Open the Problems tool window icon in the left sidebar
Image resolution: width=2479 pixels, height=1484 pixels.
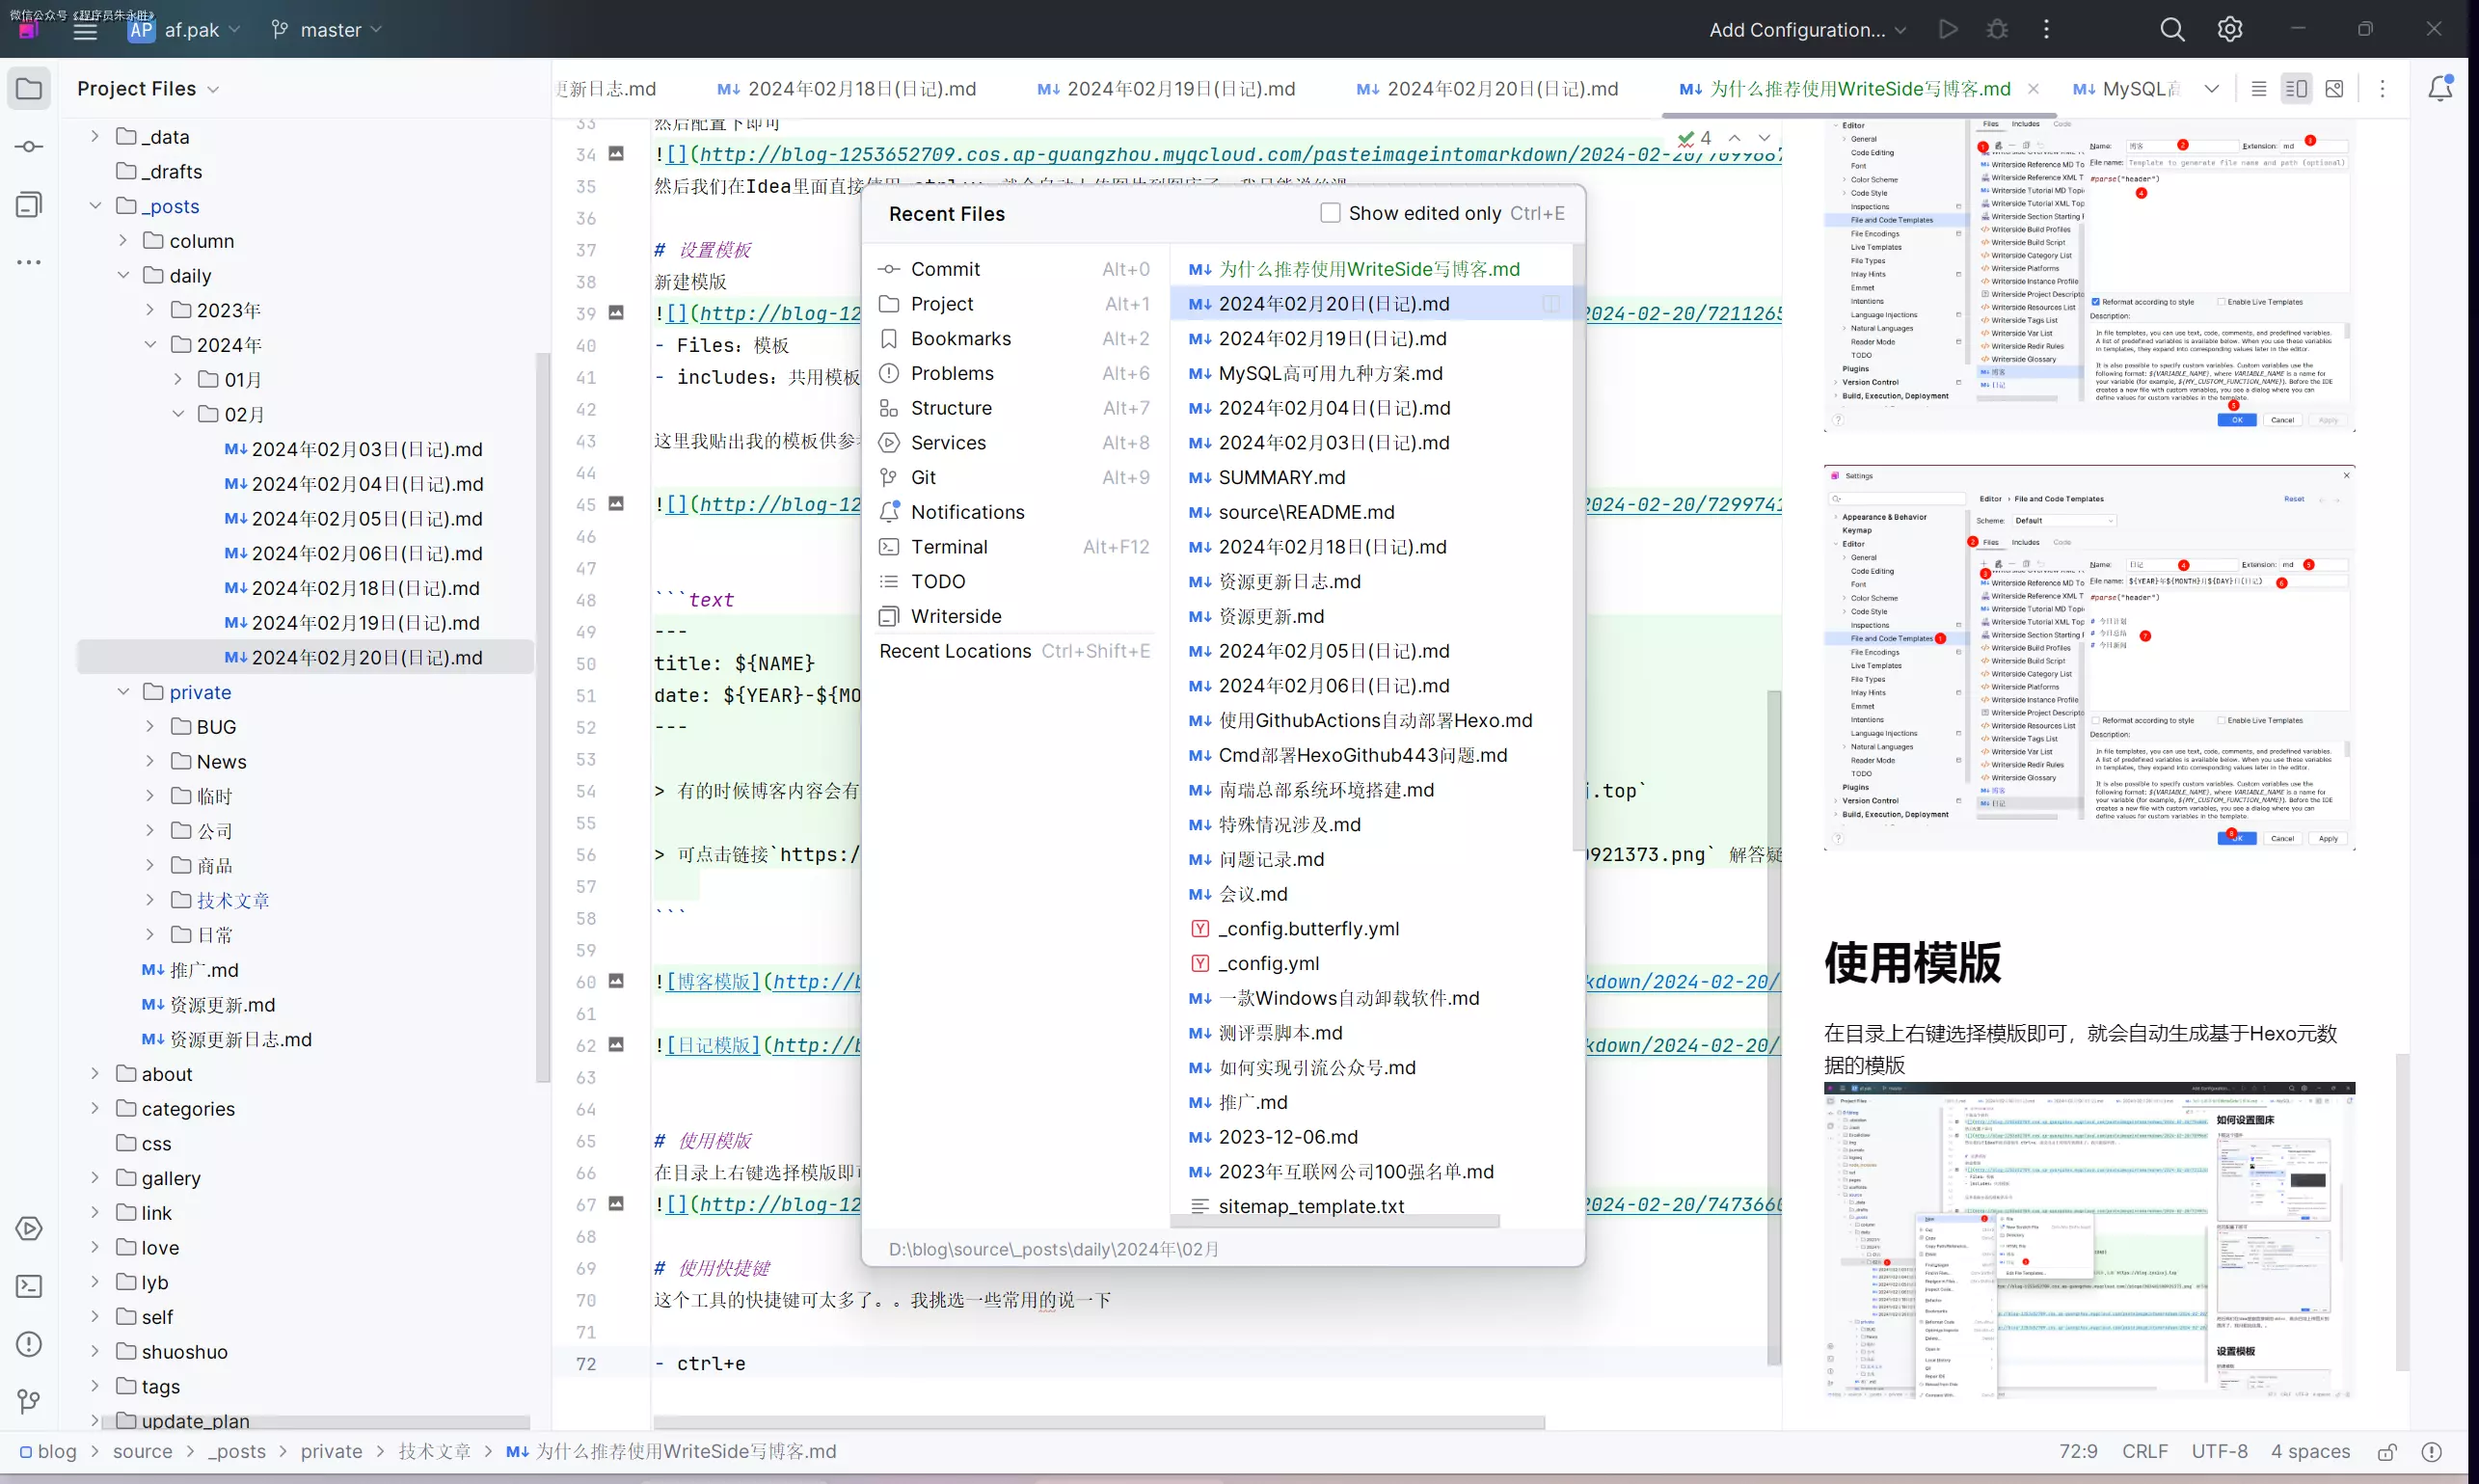29,1344
